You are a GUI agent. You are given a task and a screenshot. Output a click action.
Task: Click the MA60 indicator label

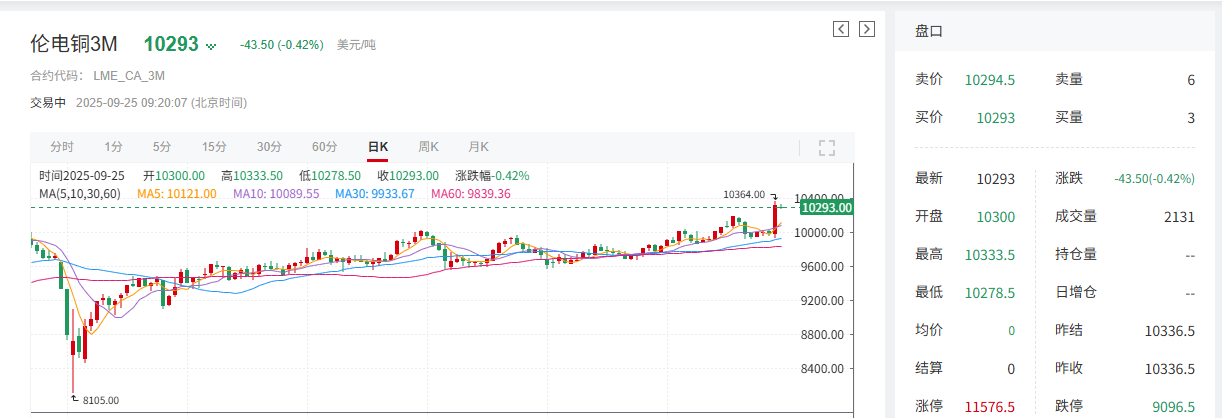470,193
